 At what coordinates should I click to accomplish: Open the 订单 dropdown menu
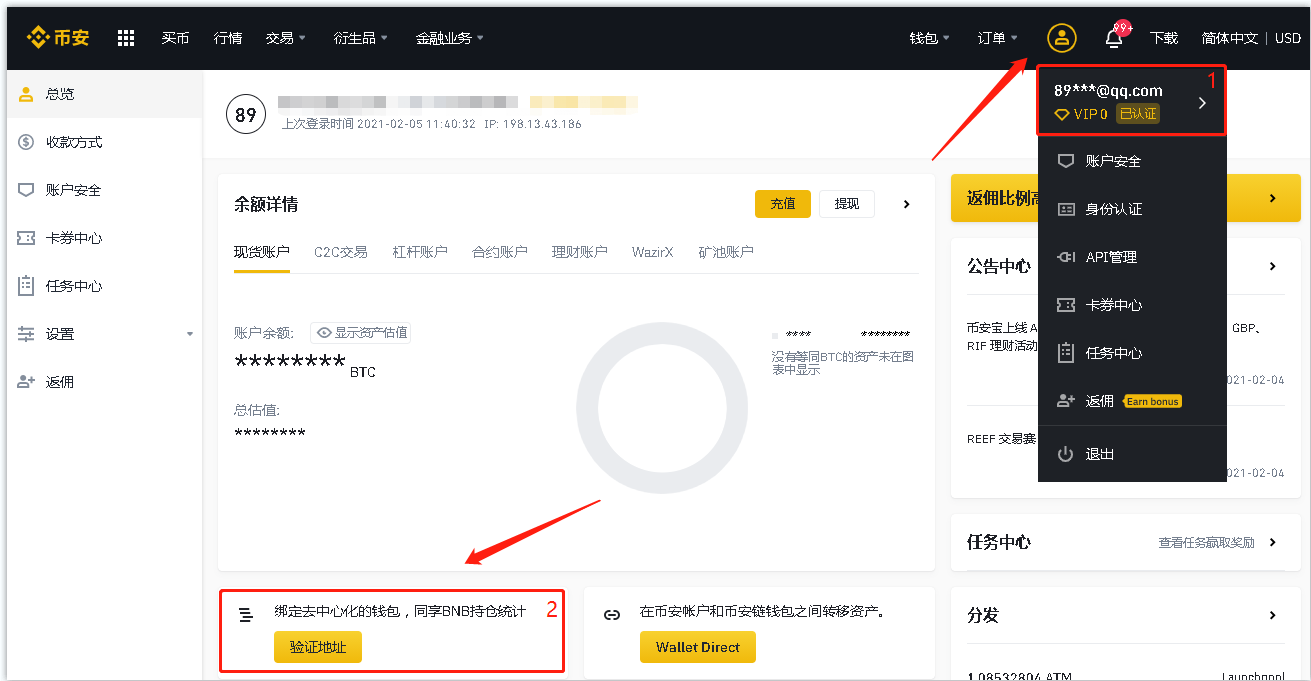[x=998, y=38]
